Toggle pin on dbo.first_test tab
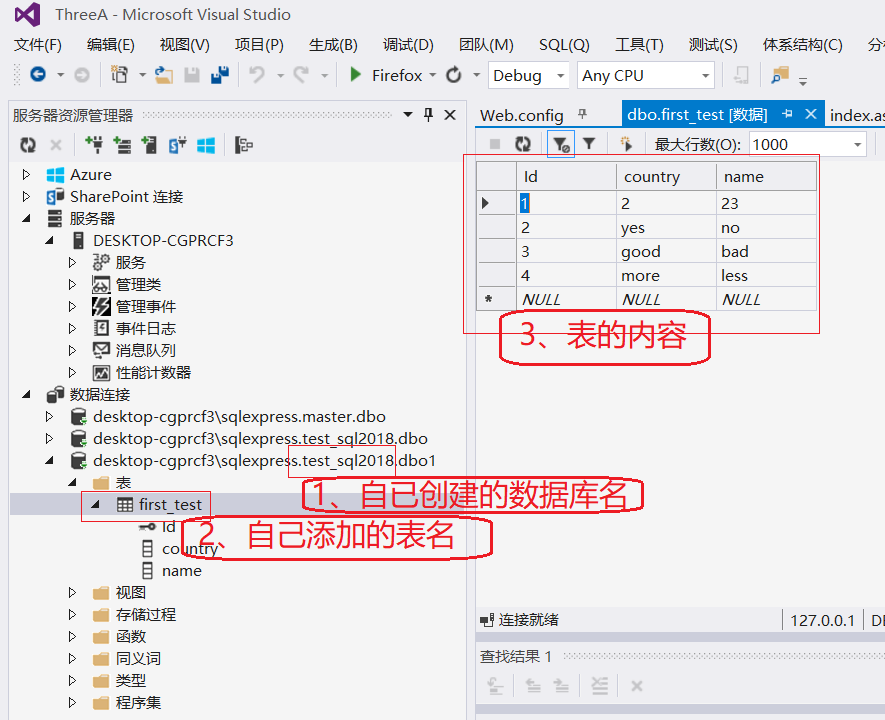This screenshot has width=885, height=720. 787,115
